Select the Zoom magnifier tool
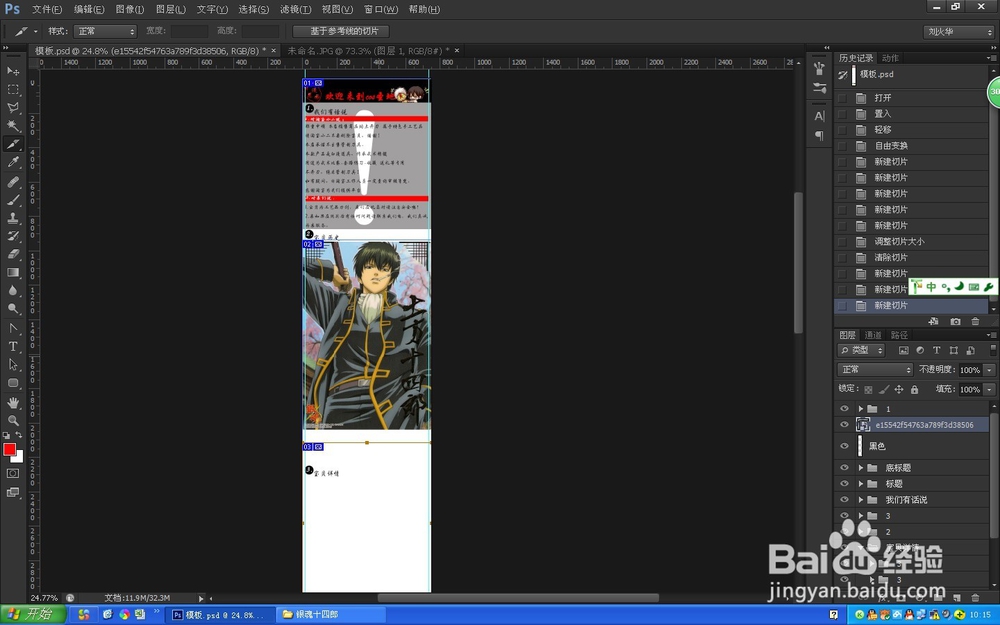This screenshot has height=625, width=1000. click(x=13, y=420)
